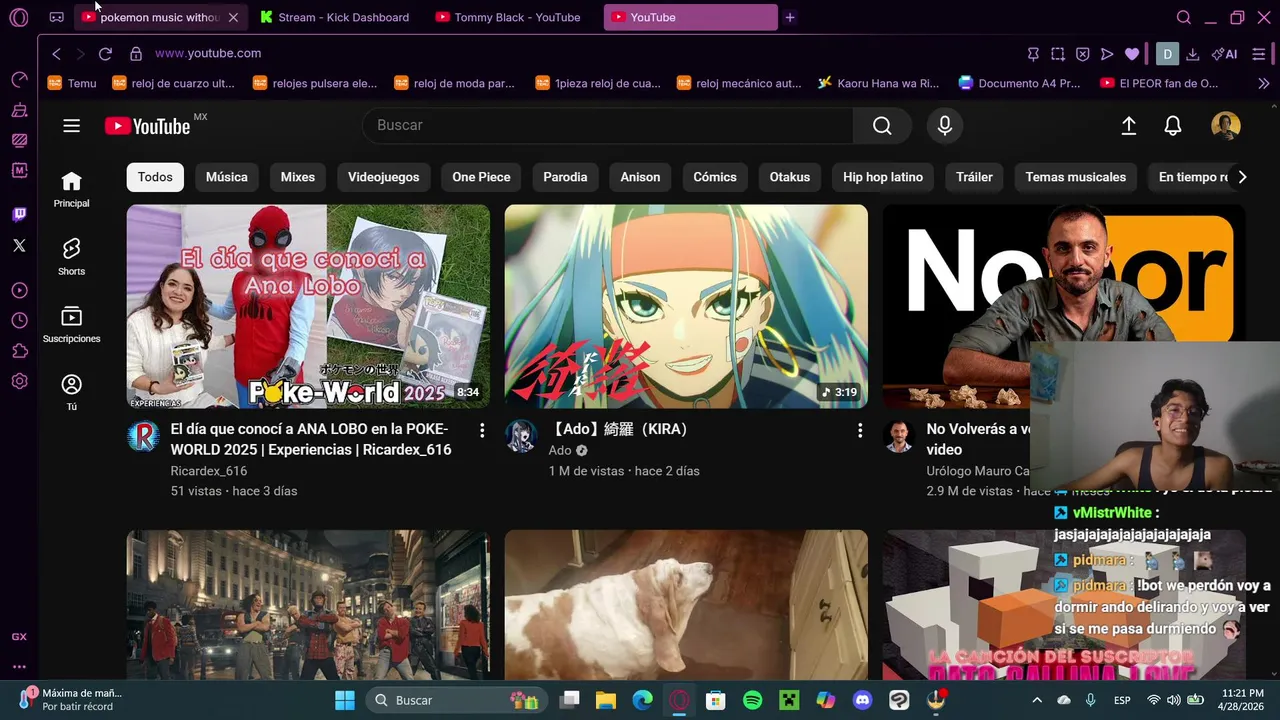The height and width of the screenshot is (720, 1280).
Task: Go to the YouTube logo home link
Action: [148, 126]
